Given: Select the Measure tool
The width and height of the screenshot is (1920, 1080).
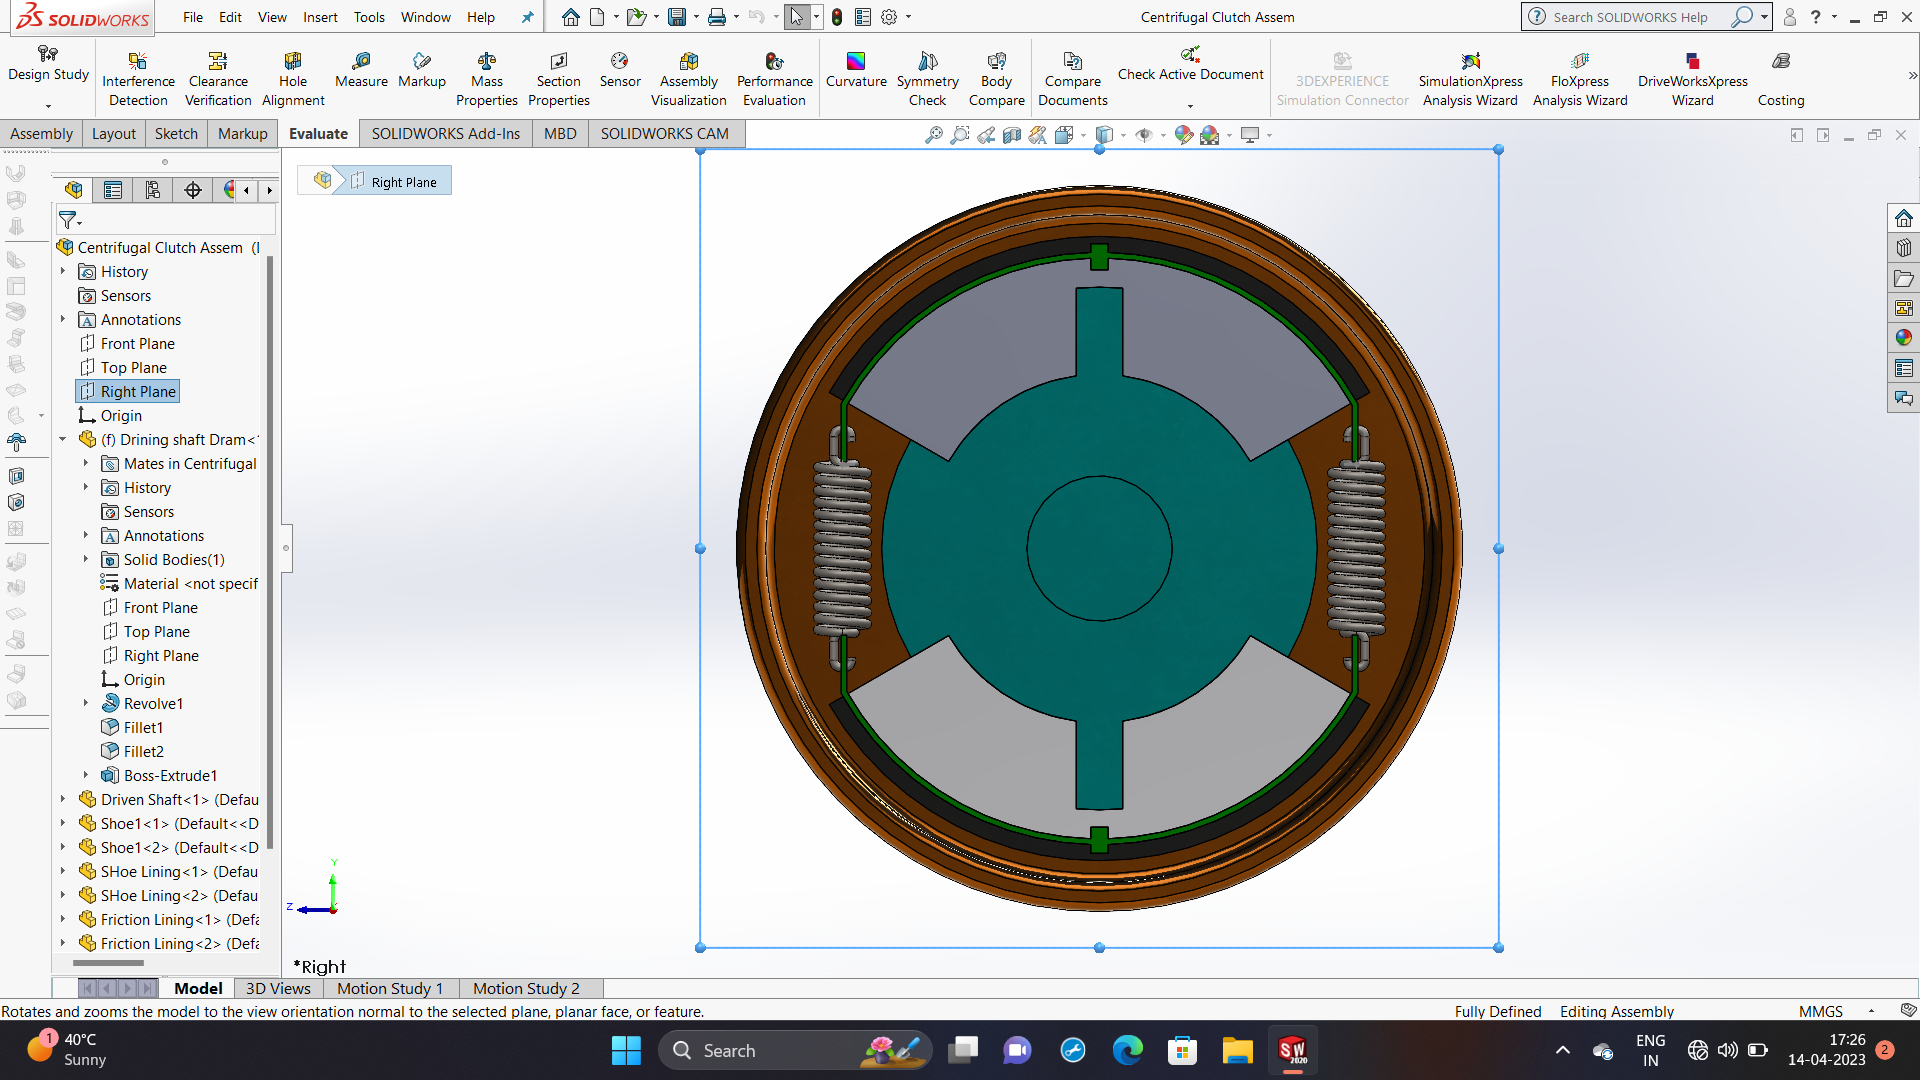Looking at the screenshot, I should 361,69.
